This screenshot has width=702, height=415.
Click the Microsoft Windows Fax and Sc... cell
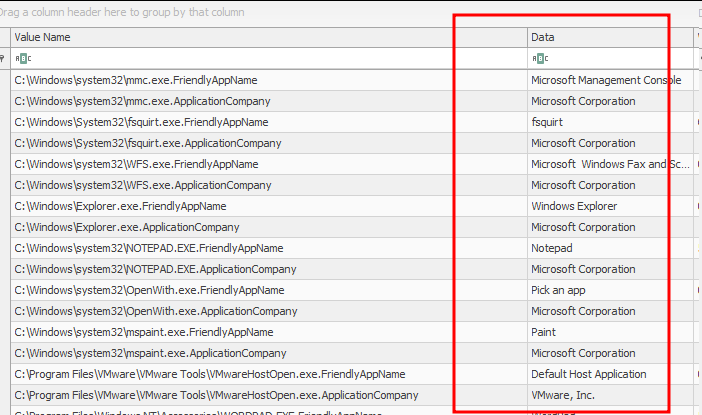(x=610, y=164)
